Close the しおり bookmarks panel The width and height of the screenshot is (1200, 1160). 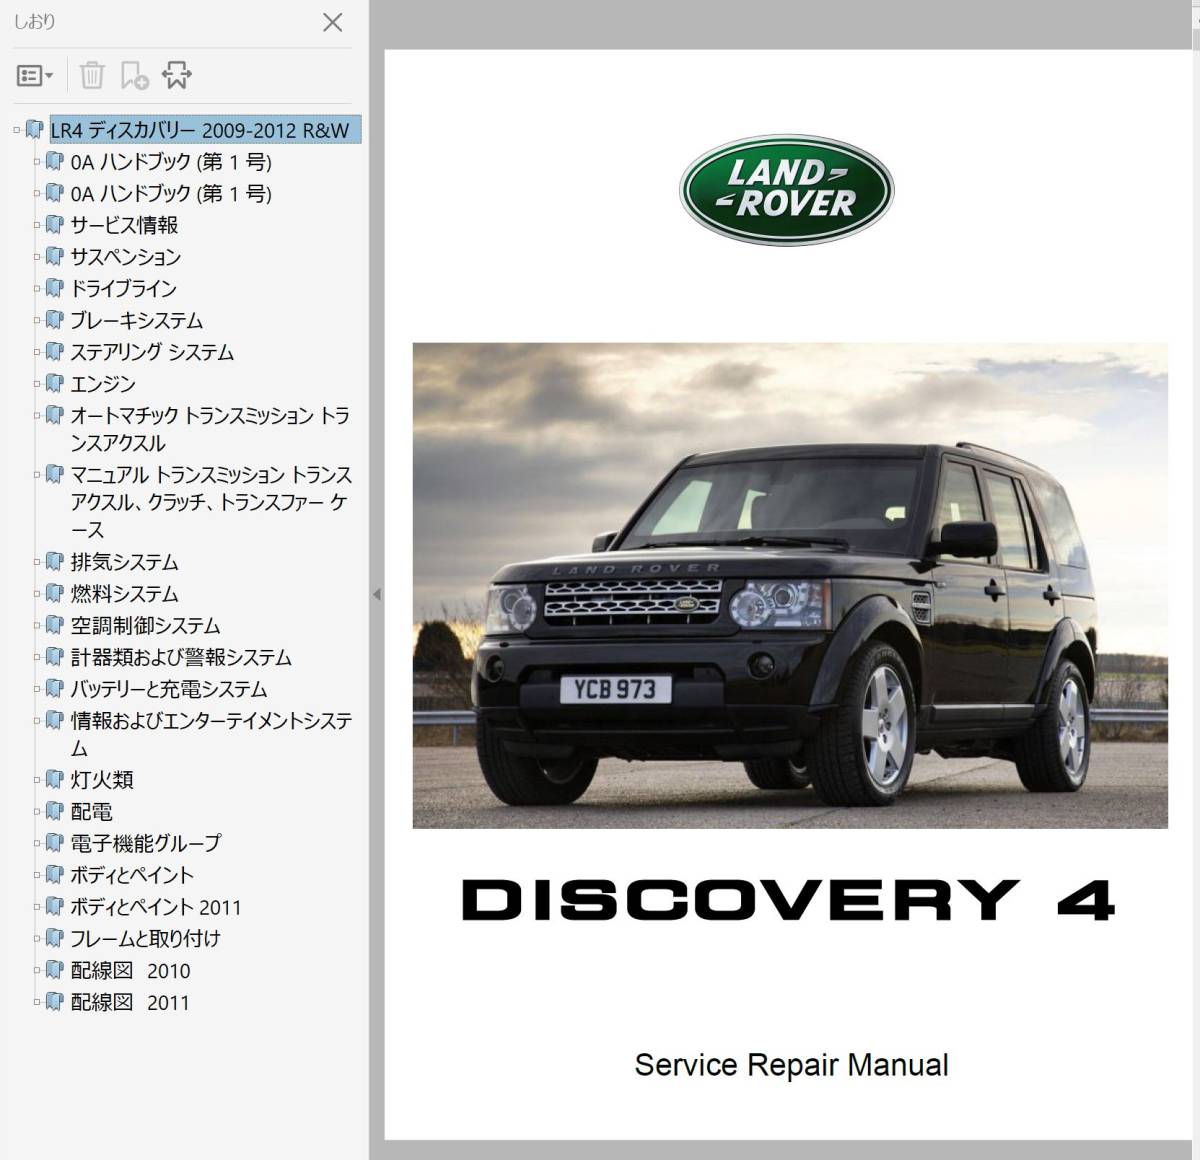click(333, 22)
